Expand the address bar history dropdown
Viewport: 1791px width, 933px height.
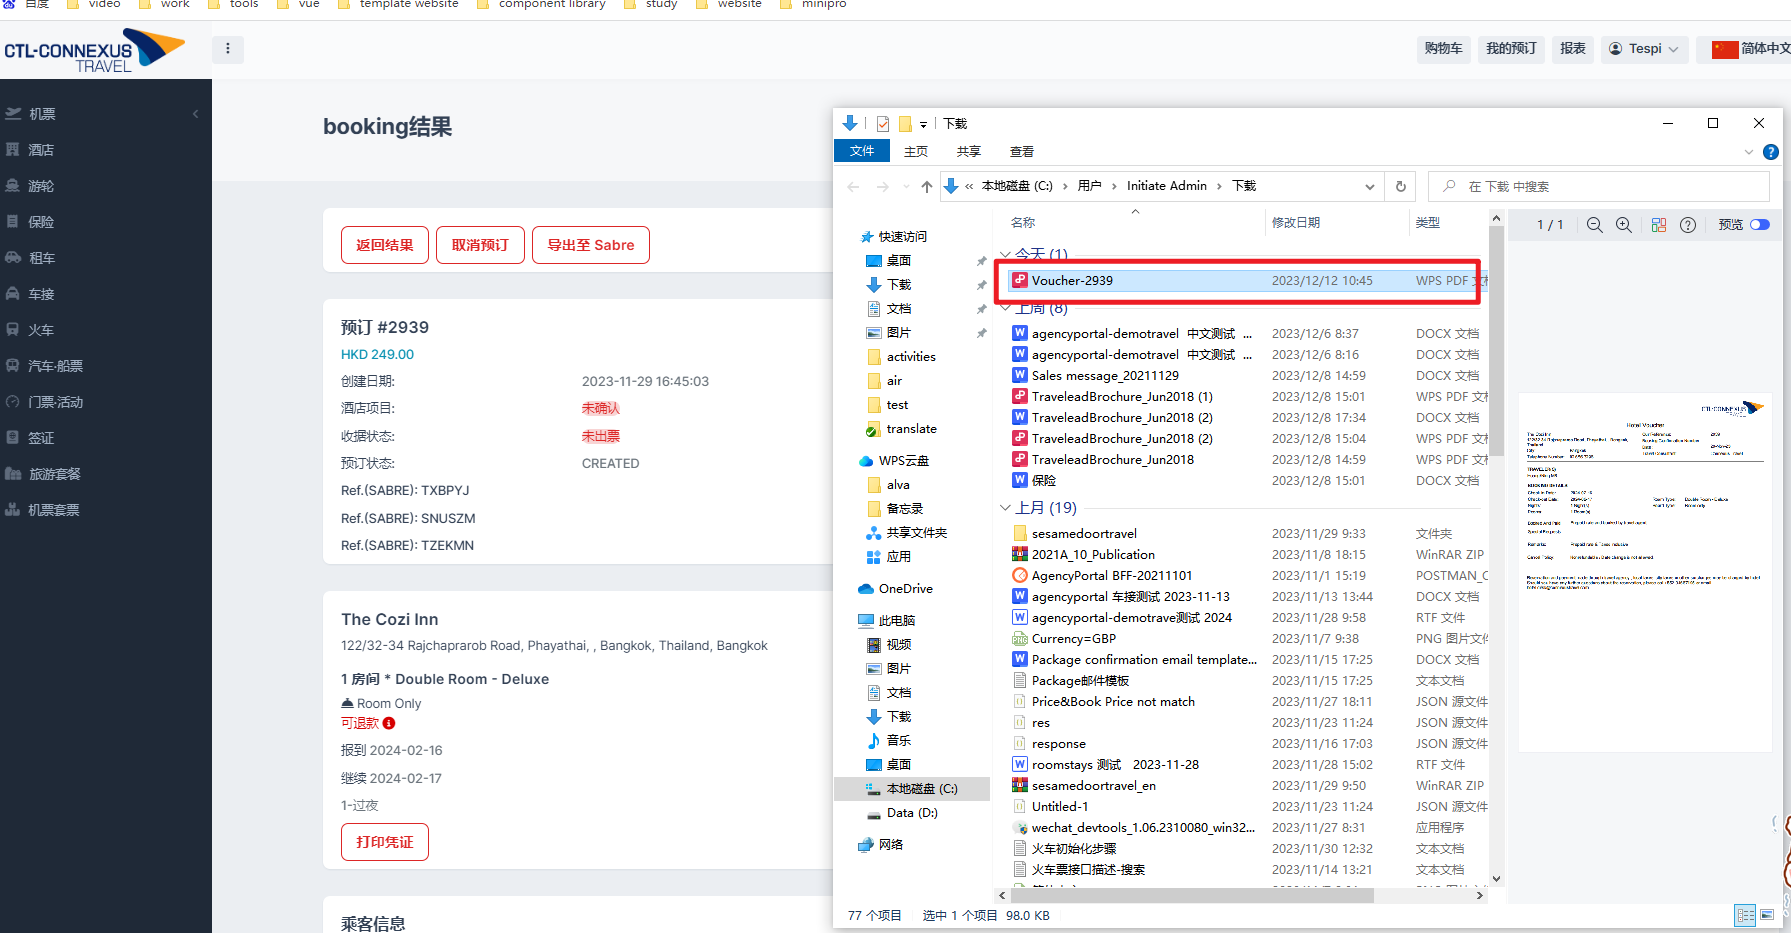(1369, 187)
